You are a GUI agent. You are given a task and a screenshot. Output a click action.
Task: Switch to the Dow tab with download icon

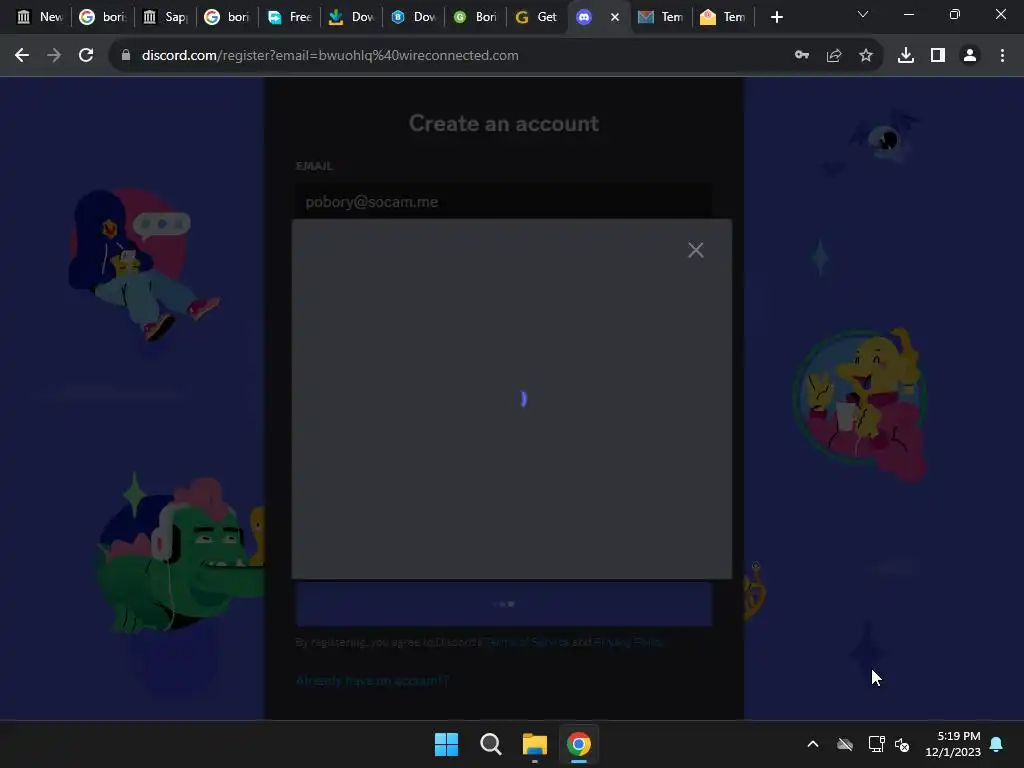tap(352, 18)
